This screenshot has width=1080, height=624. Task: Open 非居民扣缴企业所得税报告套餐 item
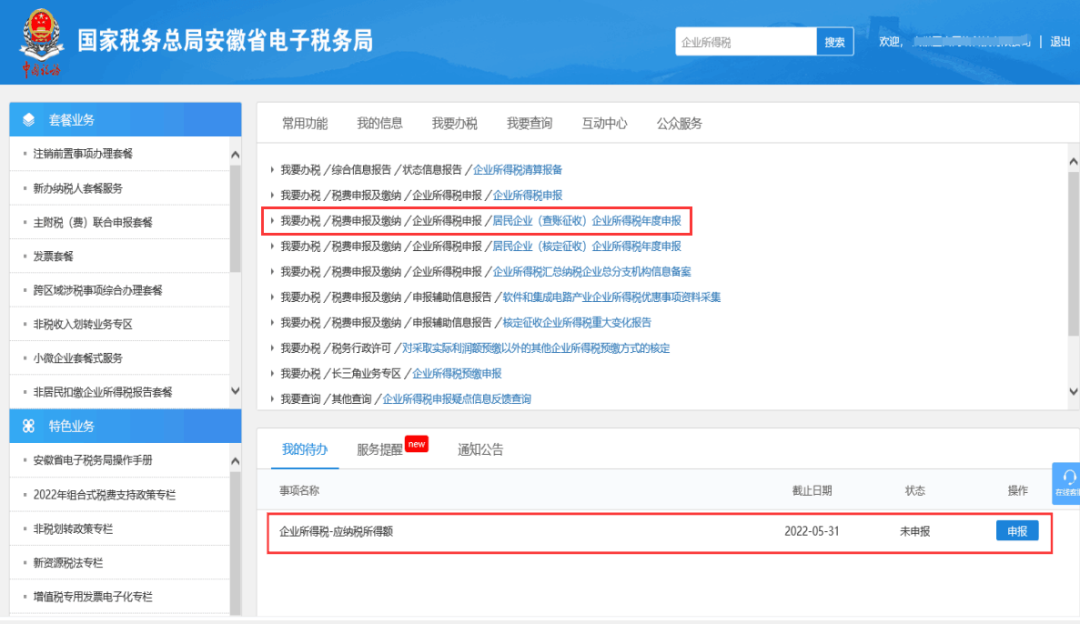pyautogui.click(x=103, y=392)
